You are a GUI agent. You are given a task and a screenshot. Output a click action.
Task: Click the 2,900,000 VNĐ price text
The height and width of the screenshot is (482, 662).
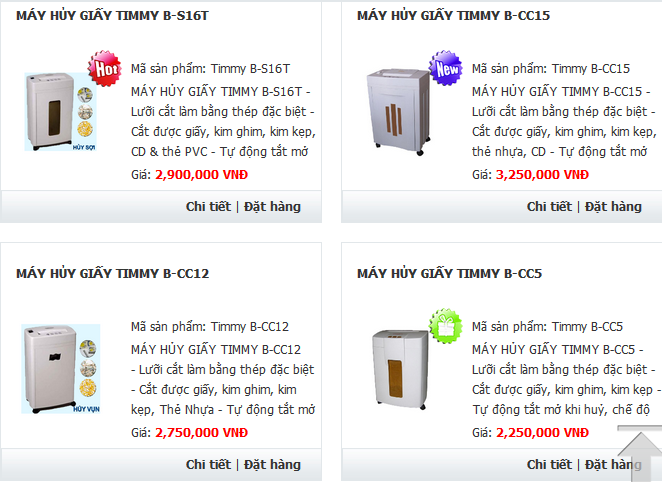202,174
